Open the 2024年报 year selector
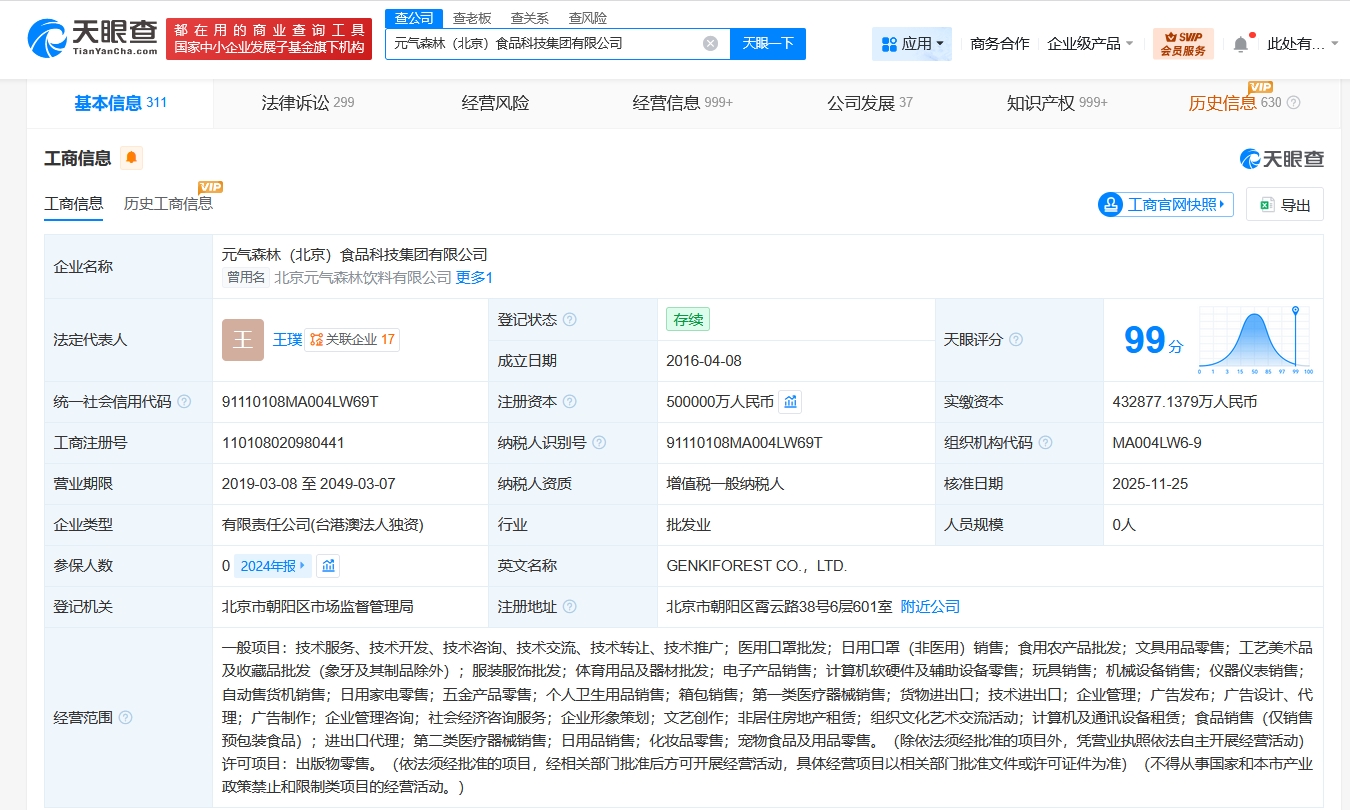This screenshot has width=1350, height=810. tap(273, 566)
